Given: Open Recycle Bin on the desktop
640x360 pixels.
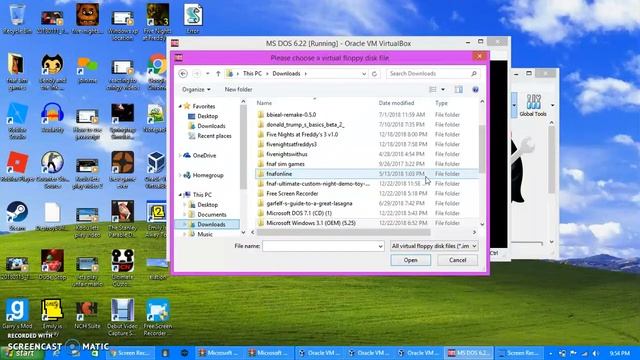Looking at the screenshot, I should point(17,19).
